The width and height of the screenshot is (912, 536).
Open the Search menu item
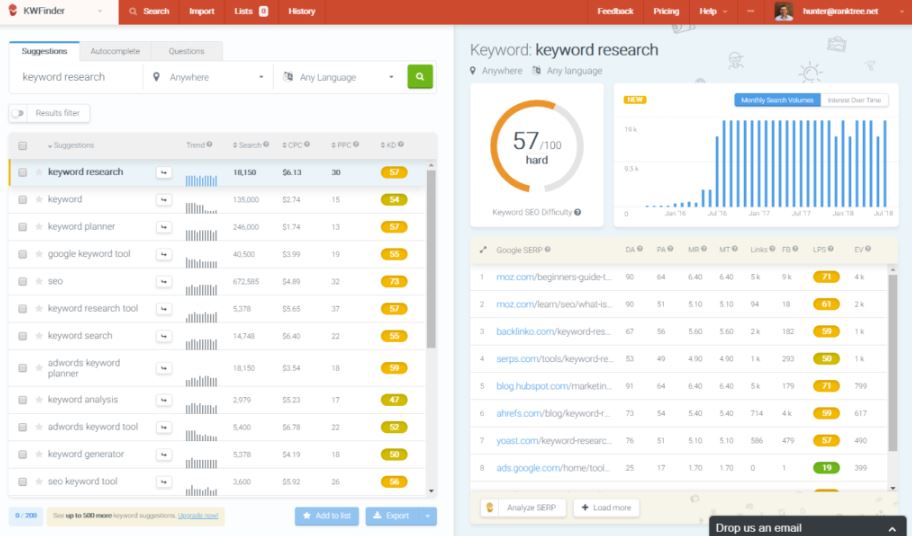point(149,11)
